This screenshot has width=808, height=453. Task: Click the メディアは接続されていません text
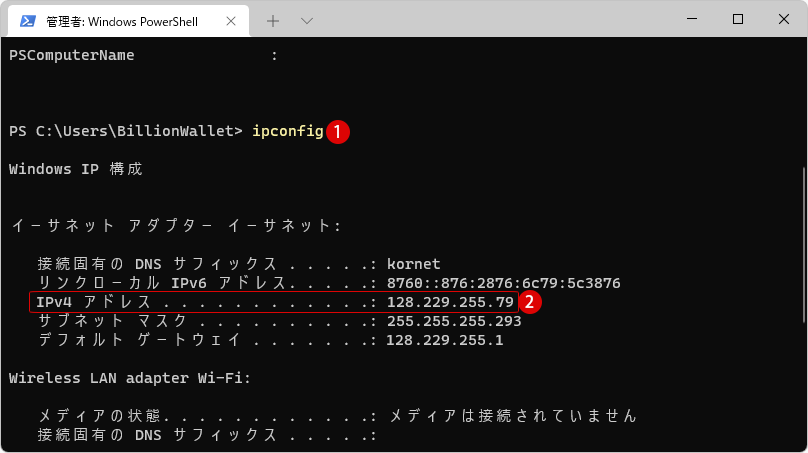(x=513, y=416)
